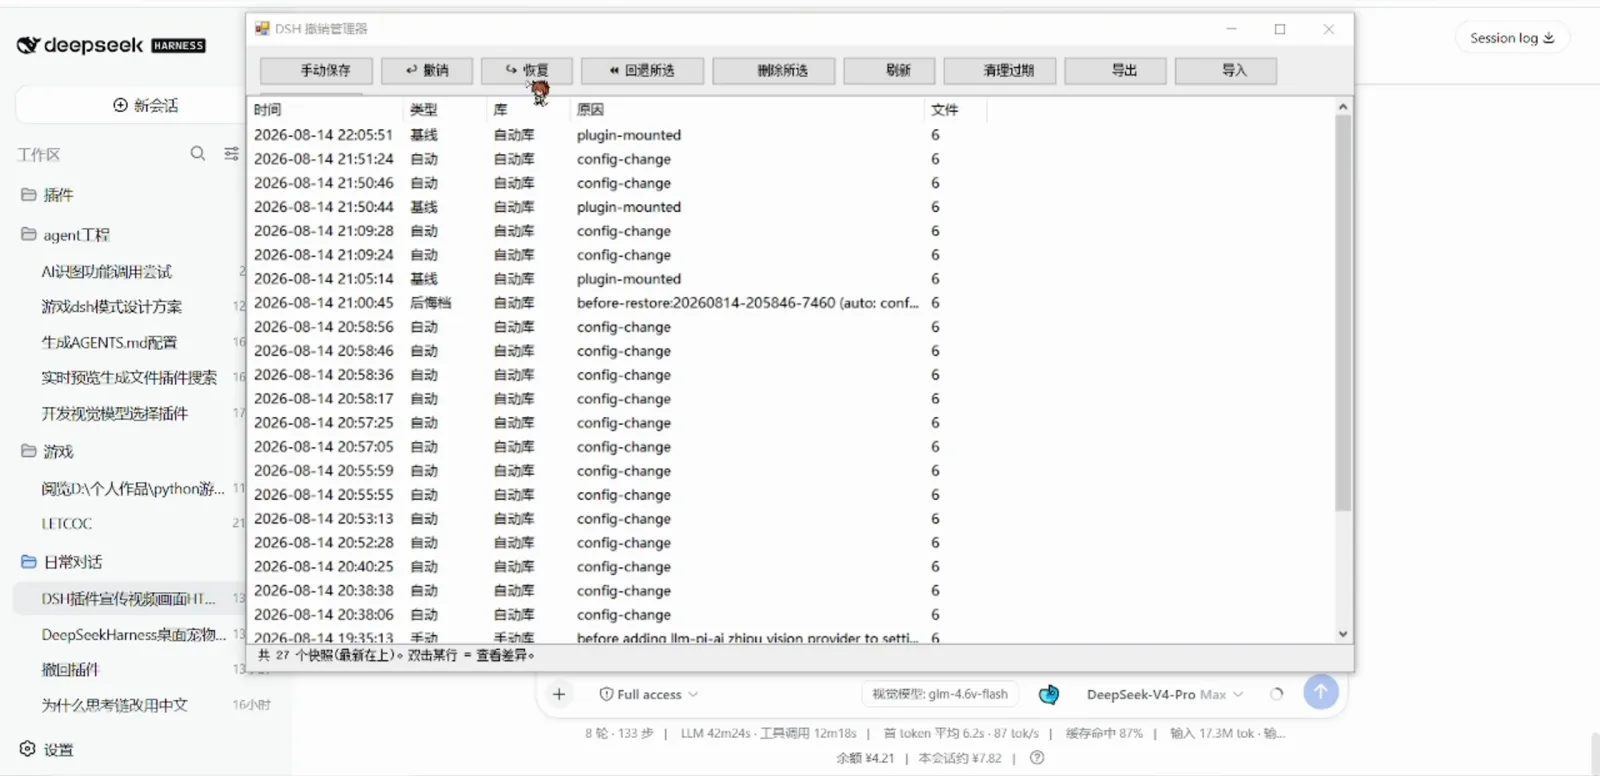1600x776 pixels.
Task: Click the 撤销 (undo) button
Action: pyautogui.click(x=427, y=70)
